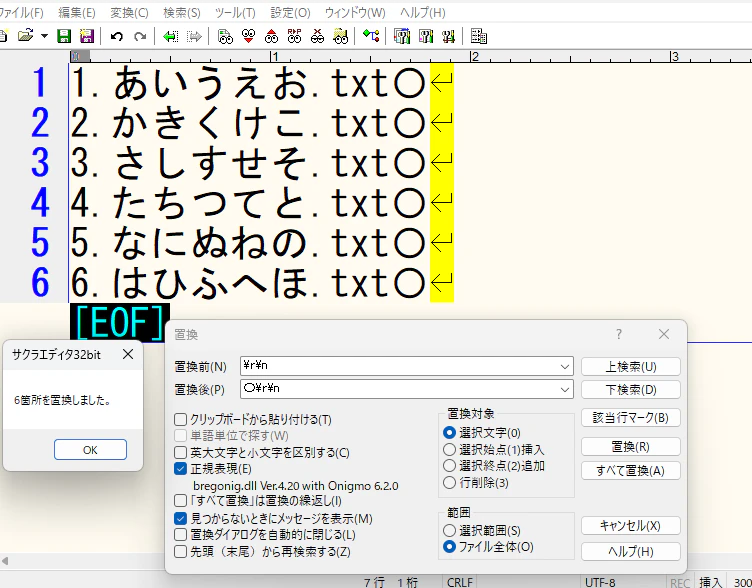The image size is (752, 588).
Task: Click the Outline analysis icon
Action: [x=371, y=36]
